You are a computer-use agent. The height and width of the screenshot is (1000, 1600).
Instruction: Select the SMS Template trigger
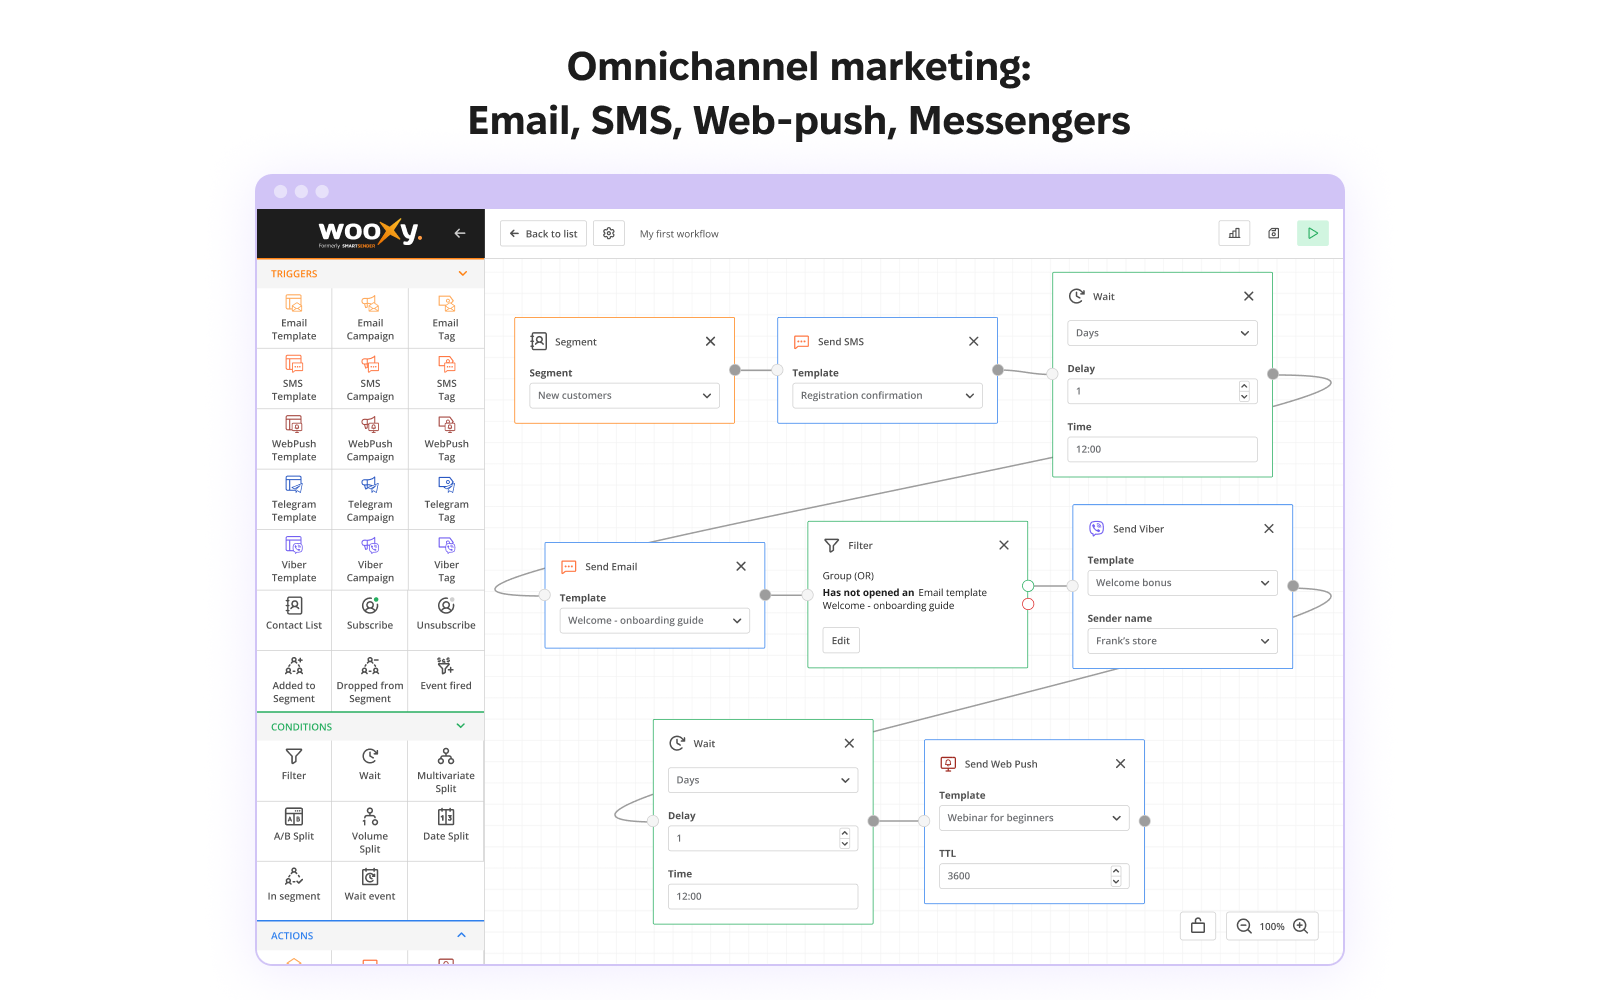click(294, 378)
